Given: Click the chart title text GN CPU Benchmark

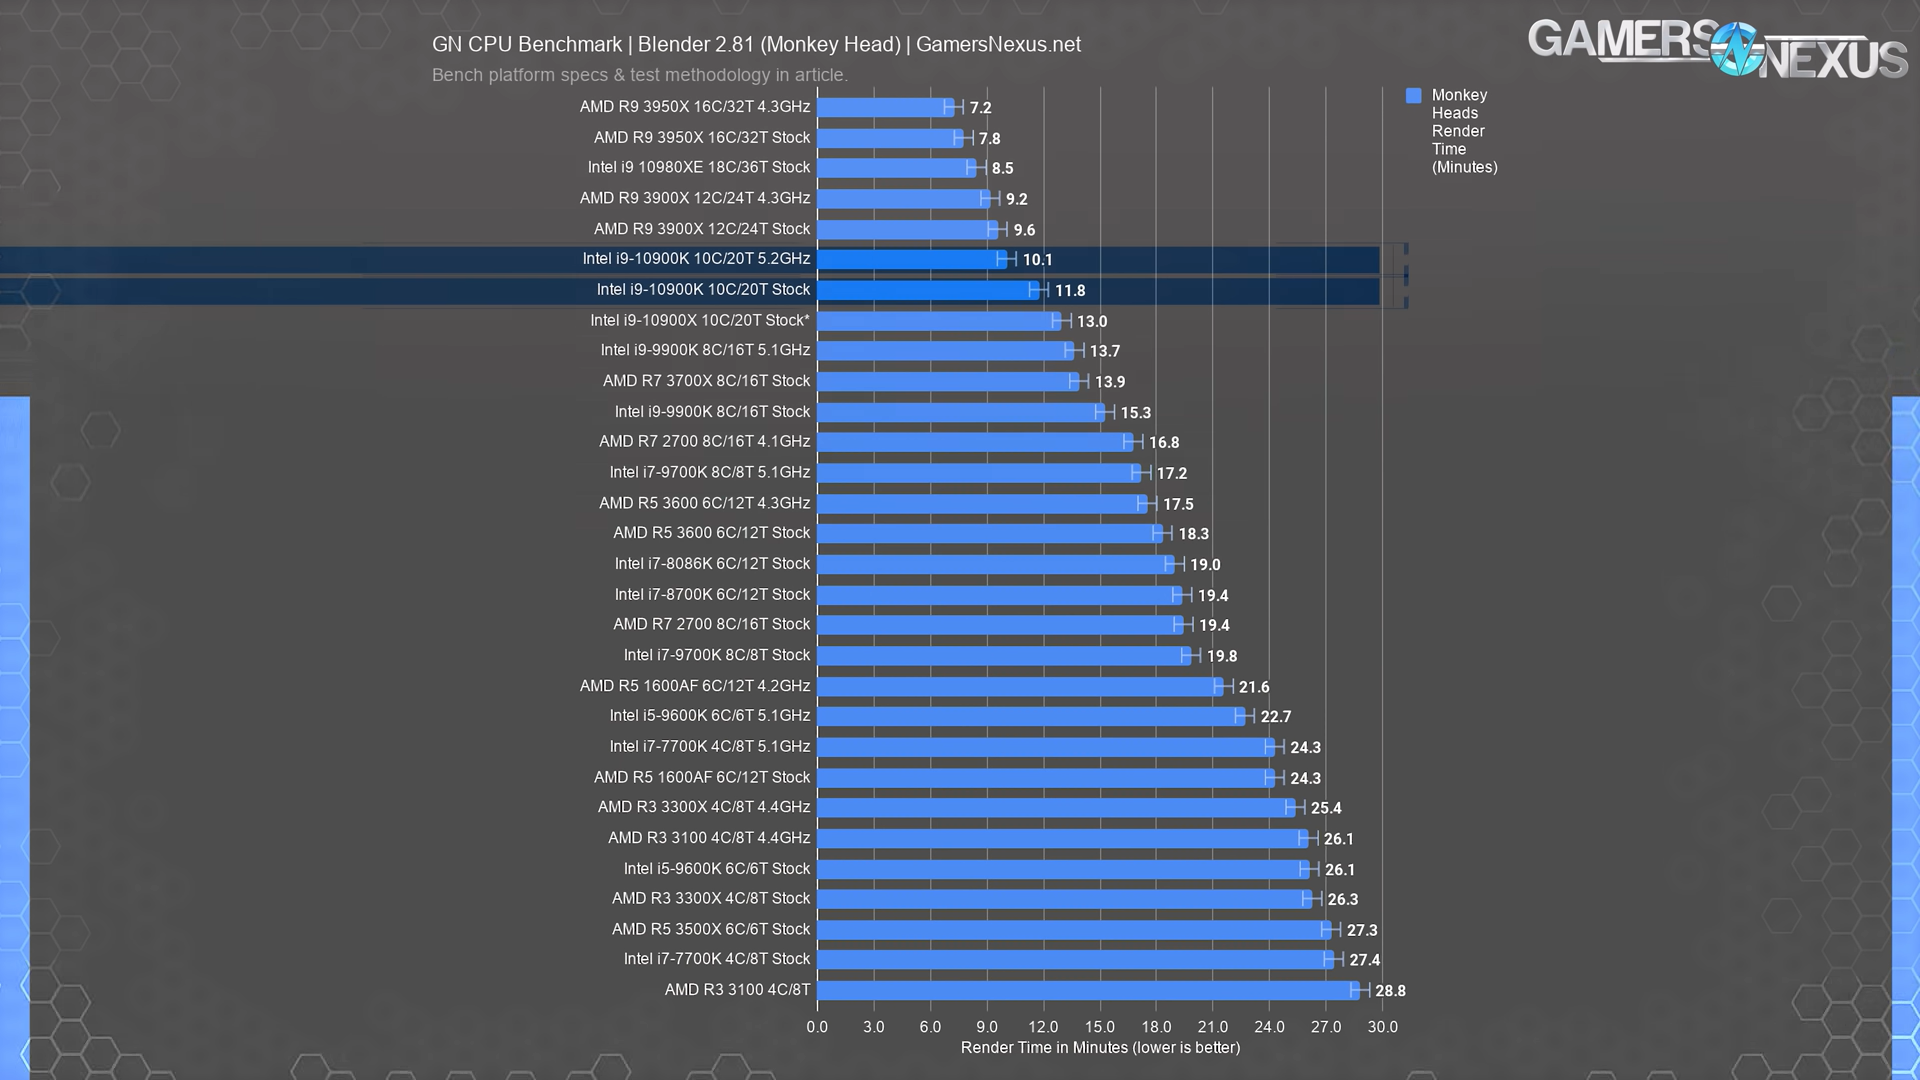Looking at the screenshot, I should (x=527, y=44).
